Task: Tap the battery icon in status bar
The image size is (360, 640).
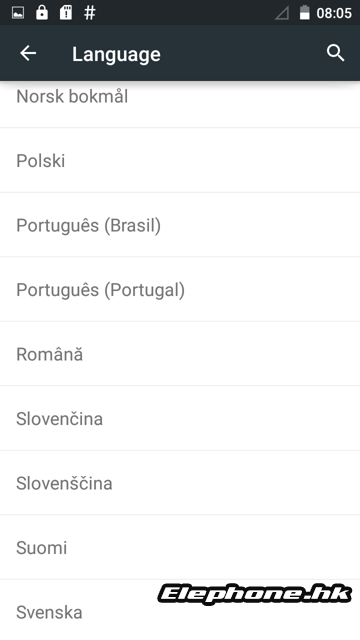Action: point(304,13)
